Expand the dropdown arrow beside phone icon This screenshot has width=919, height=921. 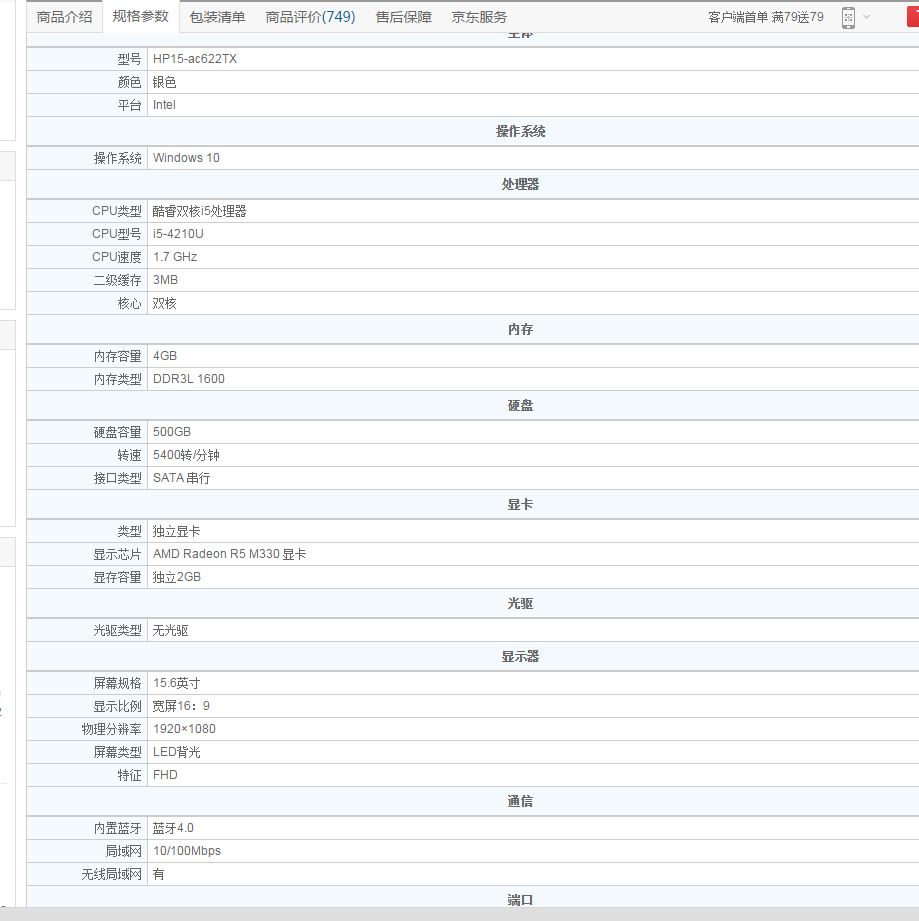pos(866,17)
